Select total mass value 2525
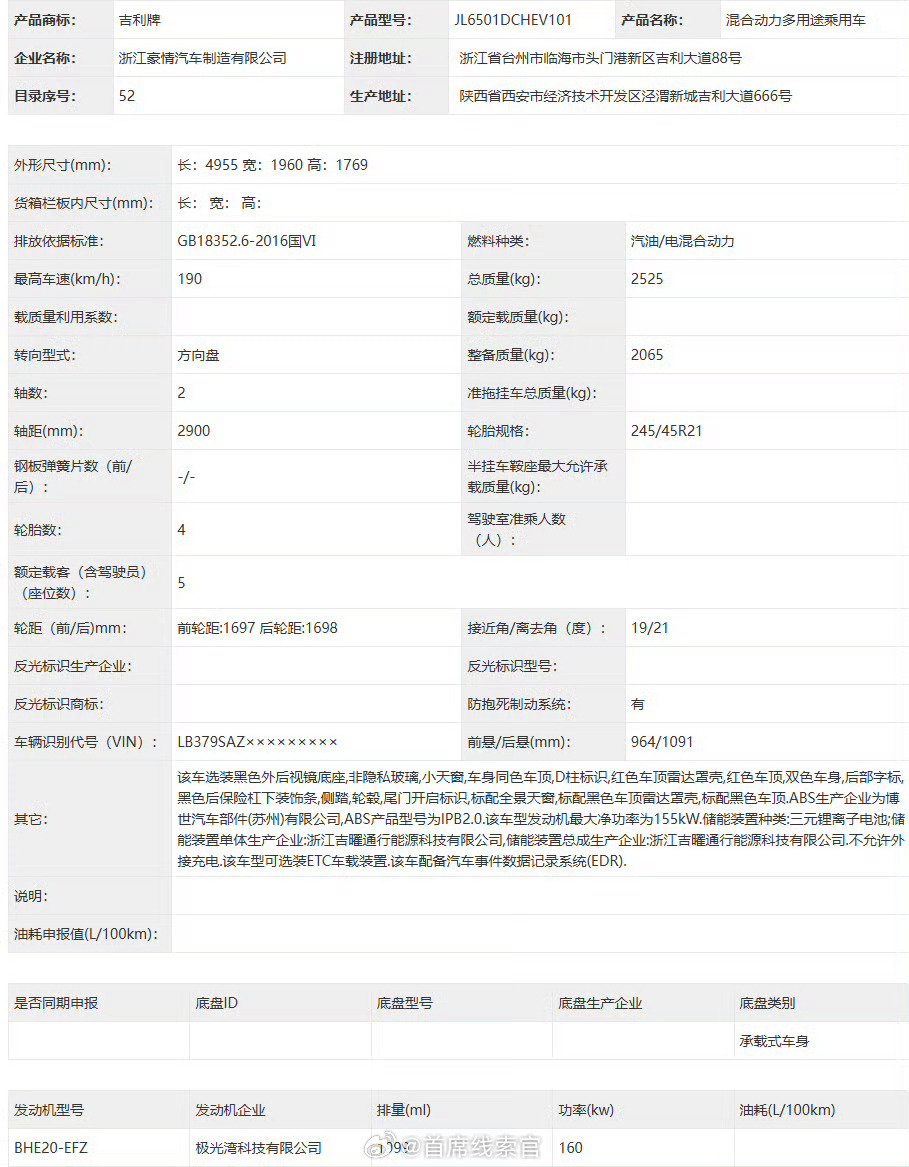Screen dimensions: 909x1167 coord(647,279)
